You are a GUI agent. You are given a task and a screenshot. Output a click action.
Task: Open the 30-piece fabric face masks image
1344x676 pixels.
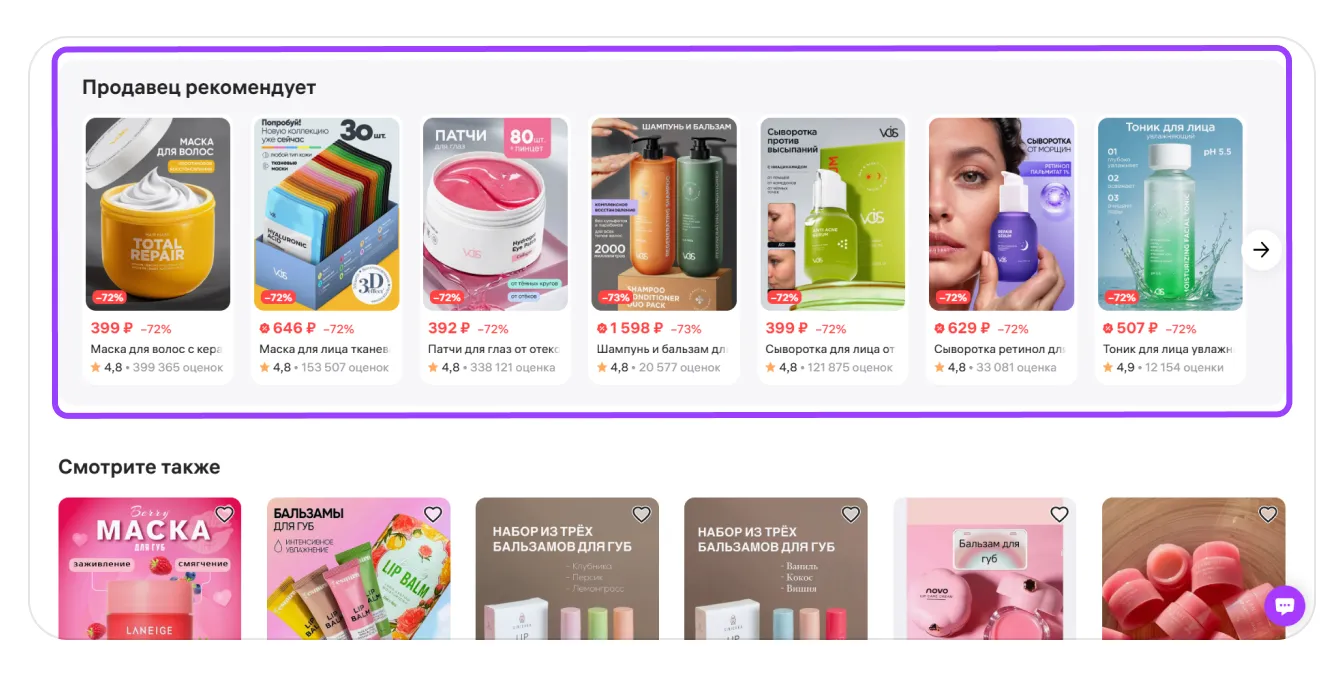pos(327,214)
